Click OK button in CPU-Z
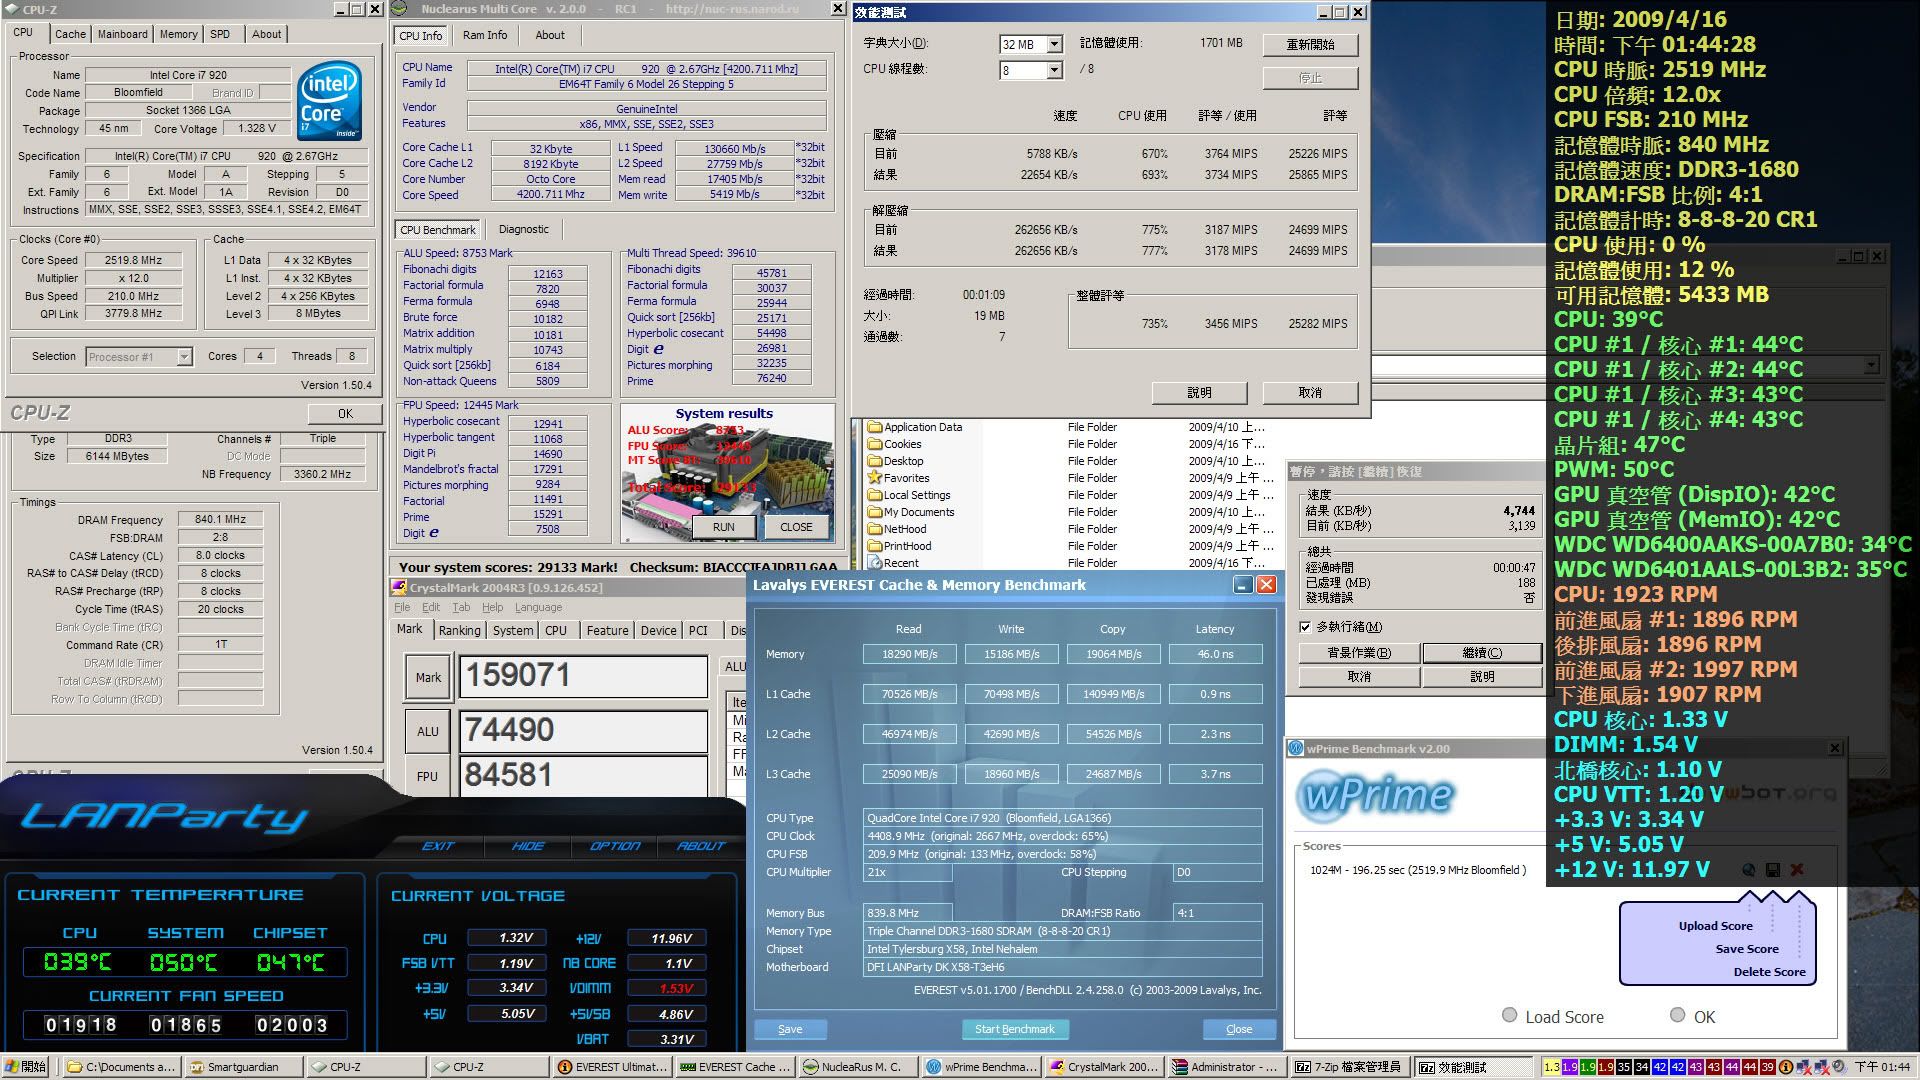Screen dimensions: 1920x1080 pyautogui.click(x=345, y=413)
